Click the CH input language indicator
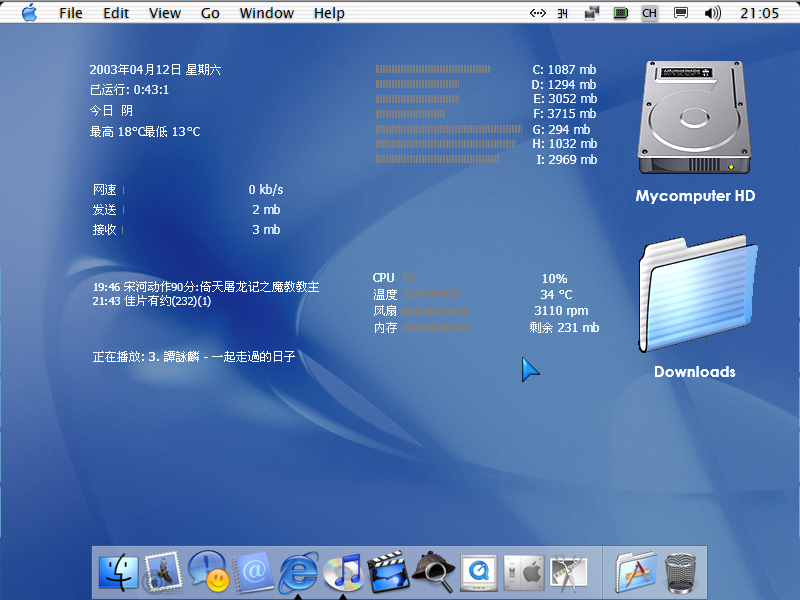The image size is (800, 600). [x=649, y=13]
